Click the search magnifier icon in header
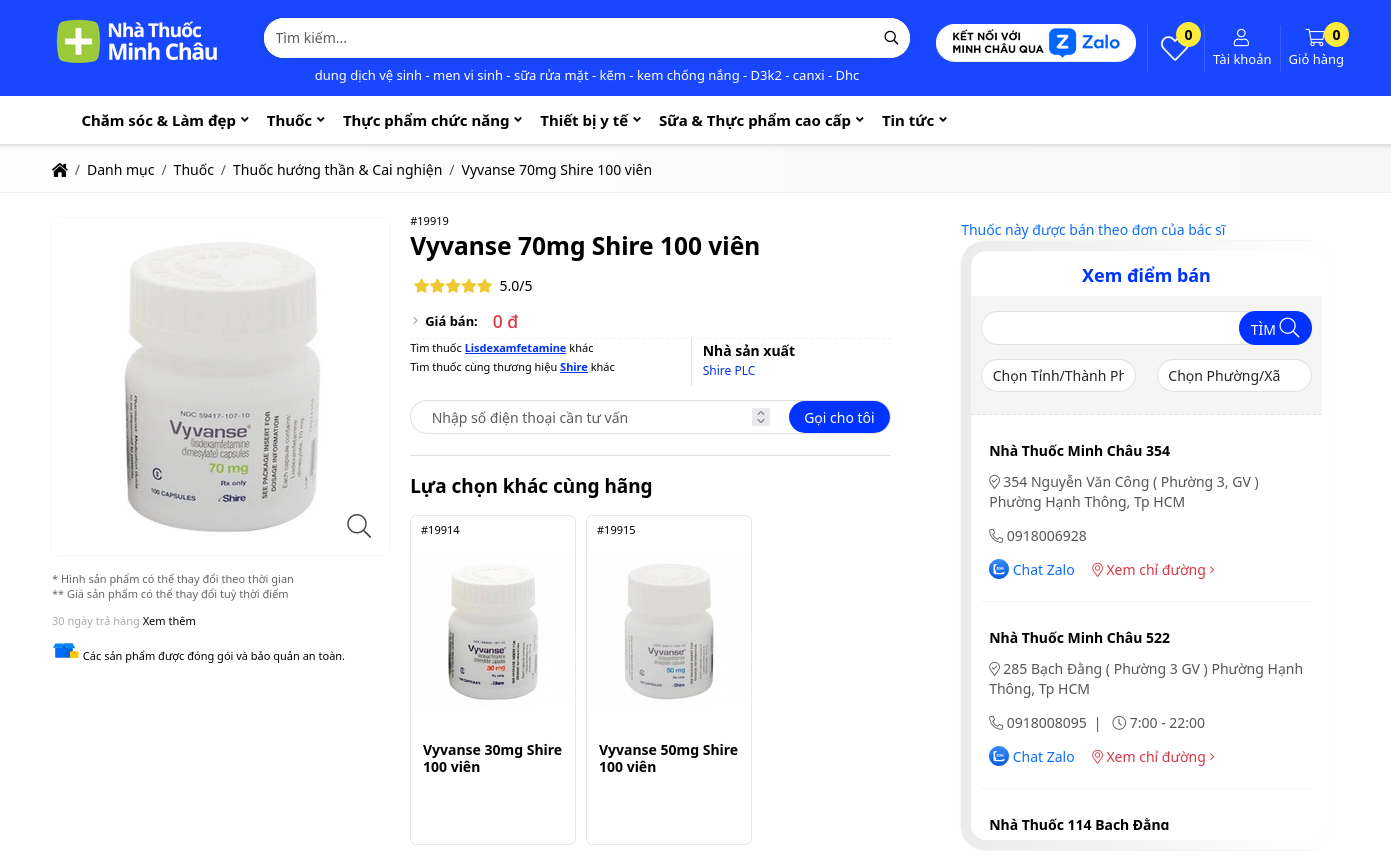Screen dimensions: 1391x858 click(891, 38)
